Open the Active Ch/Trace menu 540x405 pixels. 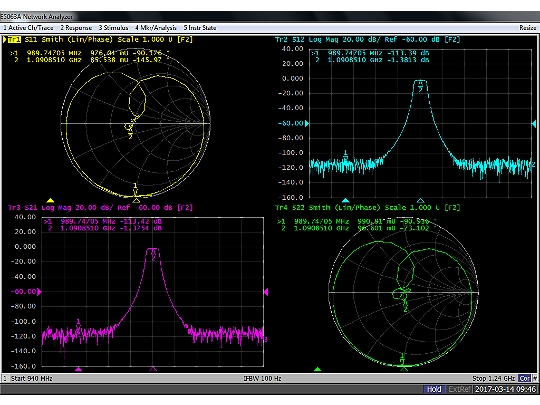coord(28,28)
